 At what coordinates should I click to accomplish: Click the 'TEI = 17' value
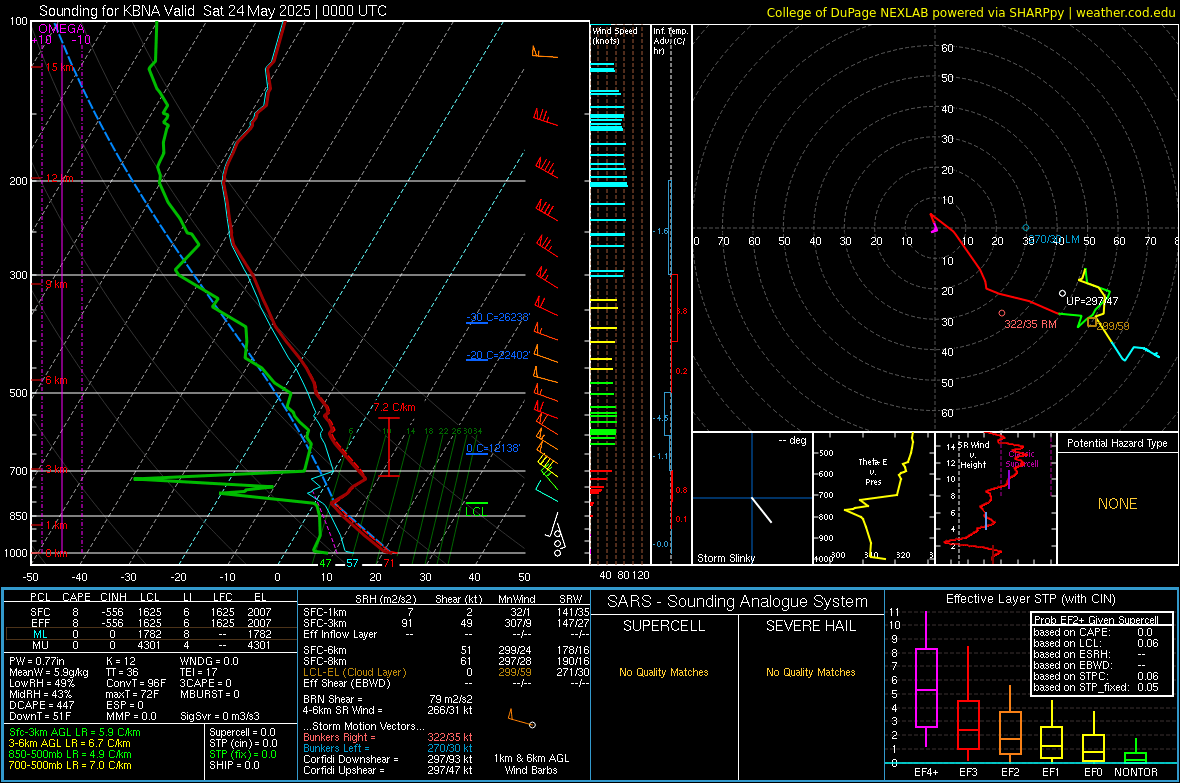(x=199, y=672)
